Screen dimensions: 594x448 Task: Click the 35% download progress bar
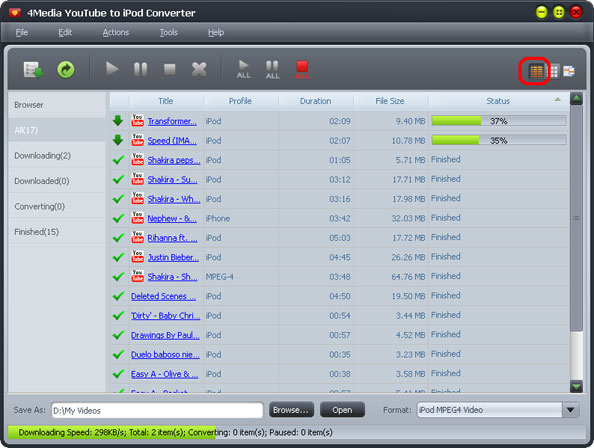click(499, 140)
